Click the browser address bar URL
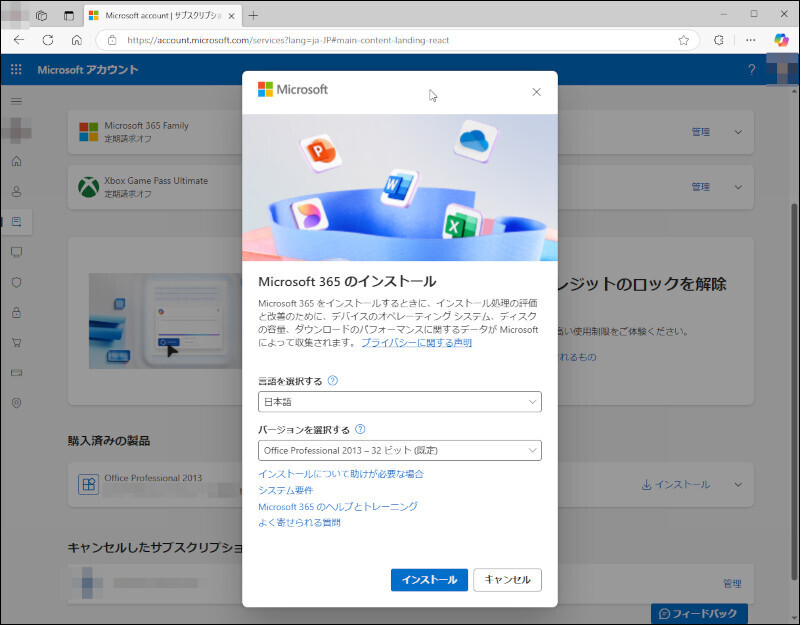 click(x=288, y=40)
